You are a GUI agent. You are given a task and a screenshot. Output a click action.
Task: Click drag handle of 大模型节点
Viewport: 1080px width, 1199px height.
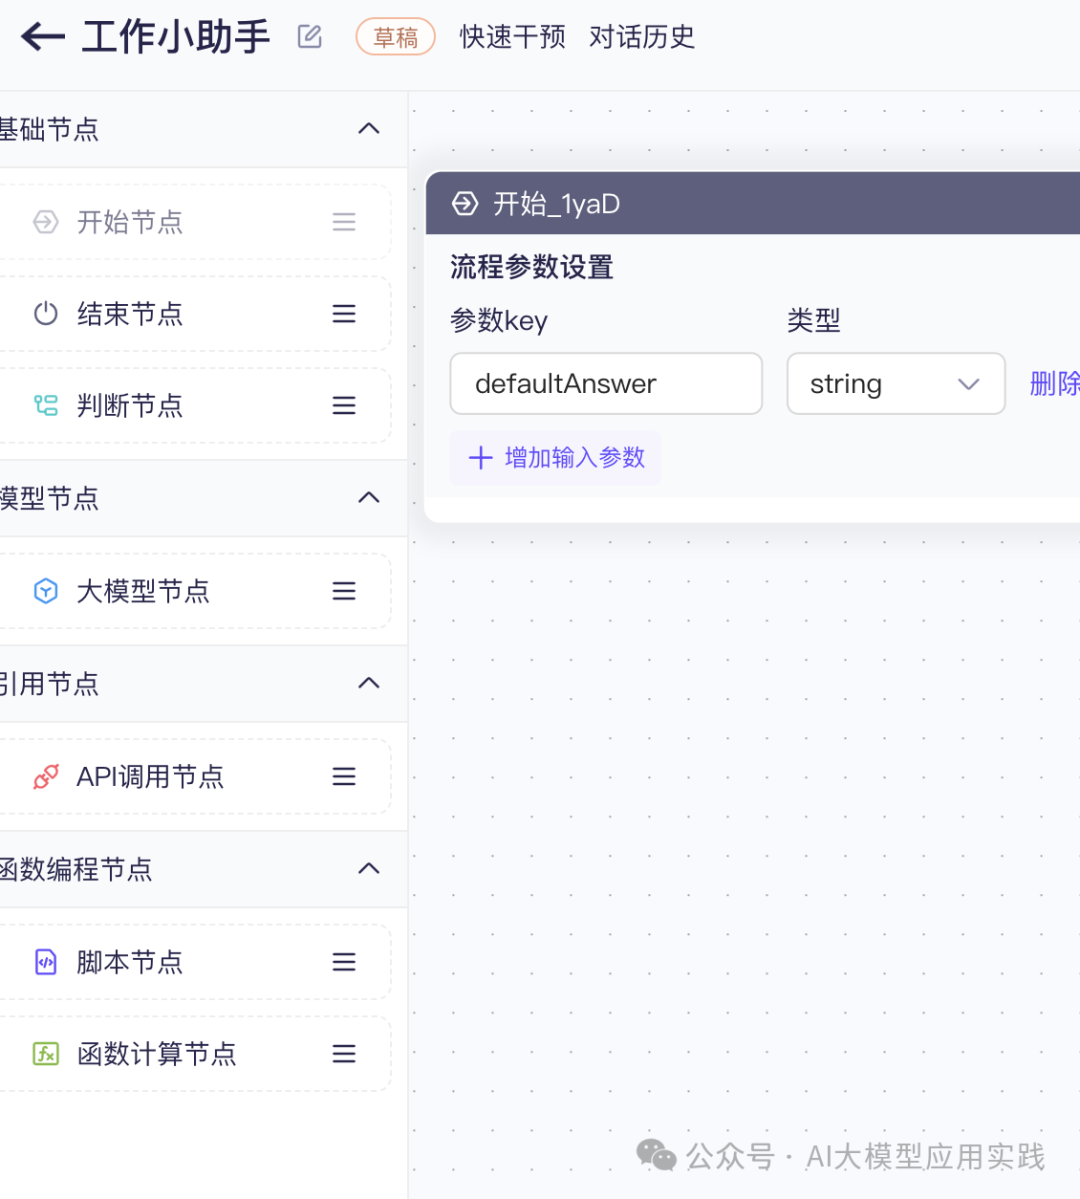344,591
